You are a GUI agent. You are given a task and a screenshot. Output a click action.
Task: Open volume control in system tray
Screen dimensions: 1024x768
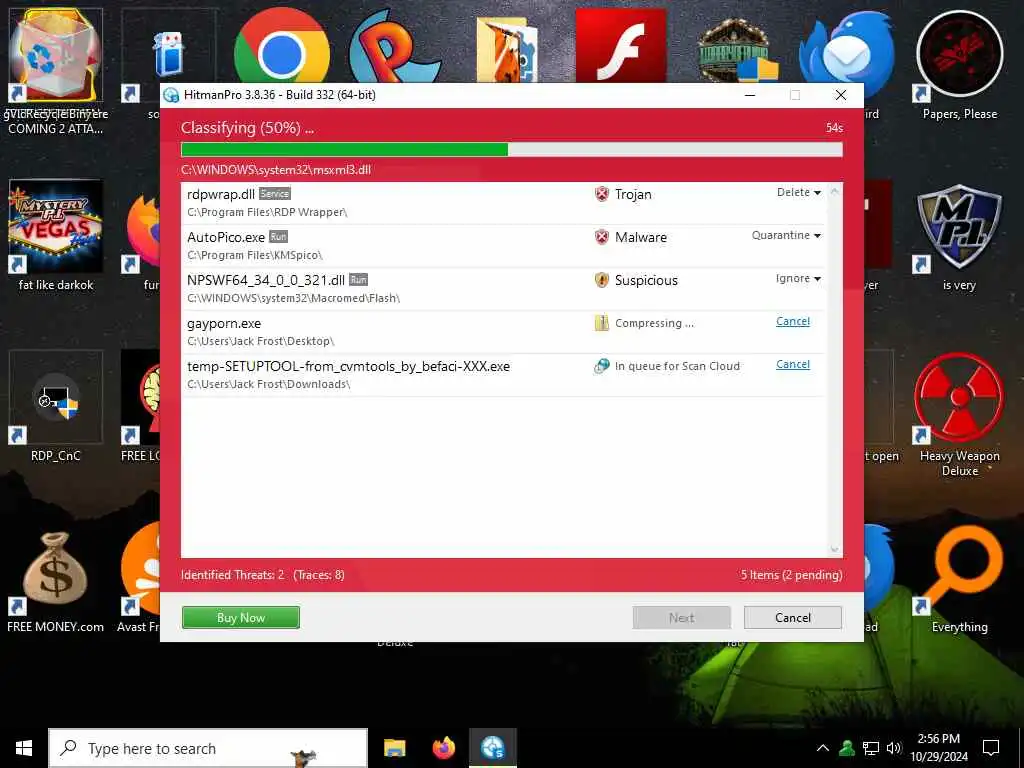[894, 748]
